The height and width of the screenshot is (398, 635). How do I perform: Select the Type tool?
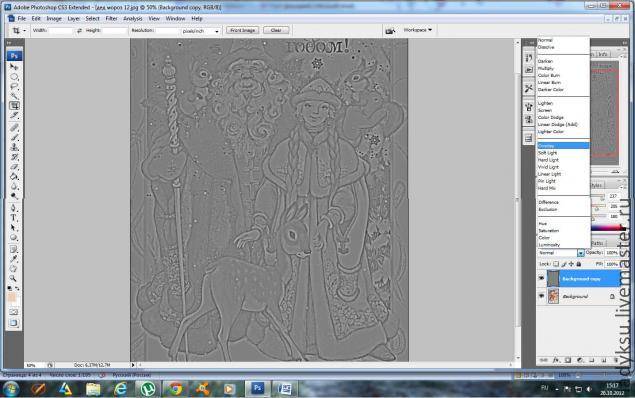(x=14, y=218)
